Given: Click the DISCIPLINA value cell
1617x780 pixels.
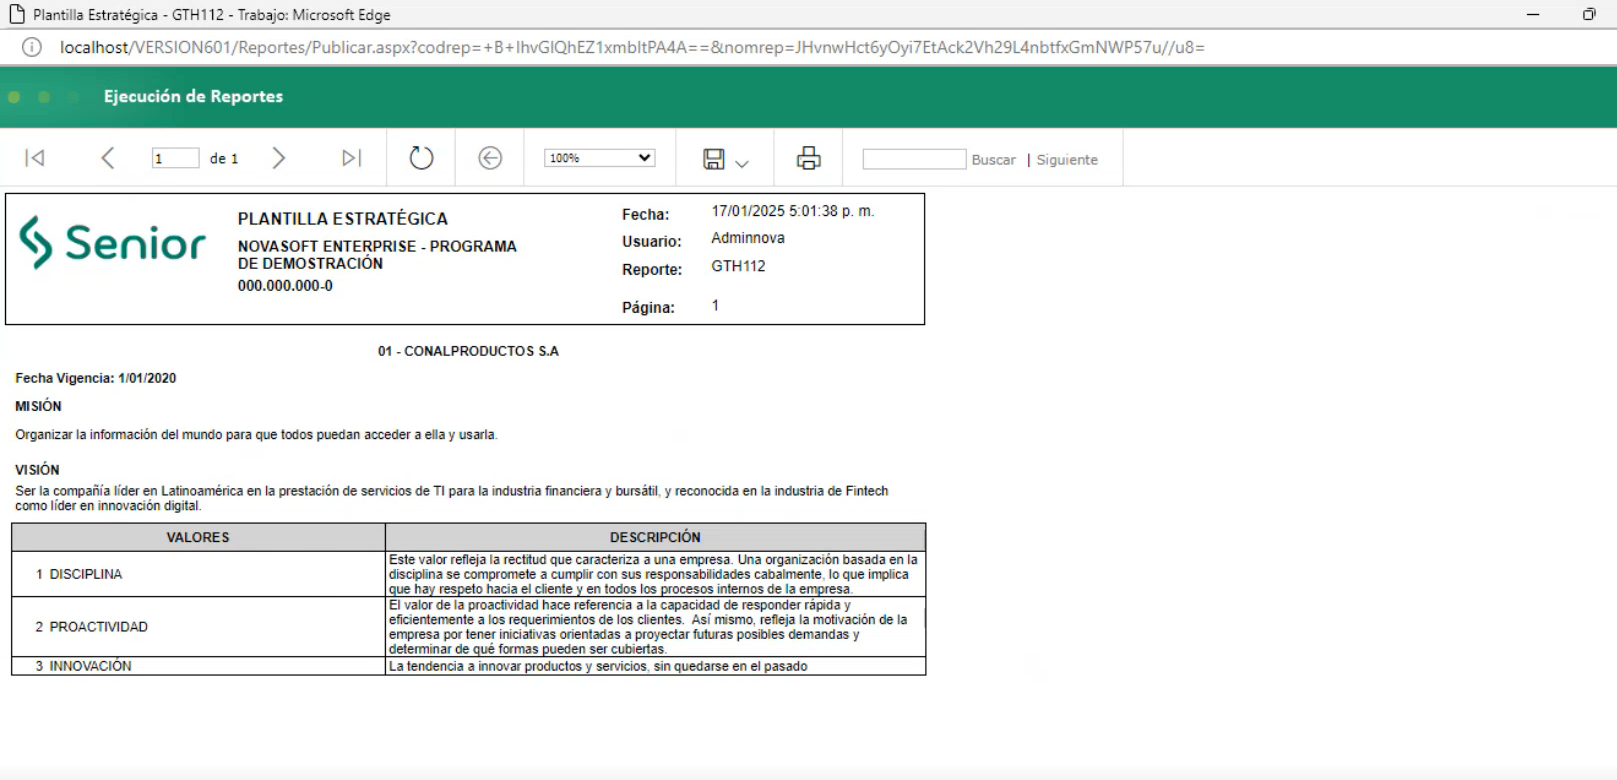Looking at the screenshot, I should [198, 574].
